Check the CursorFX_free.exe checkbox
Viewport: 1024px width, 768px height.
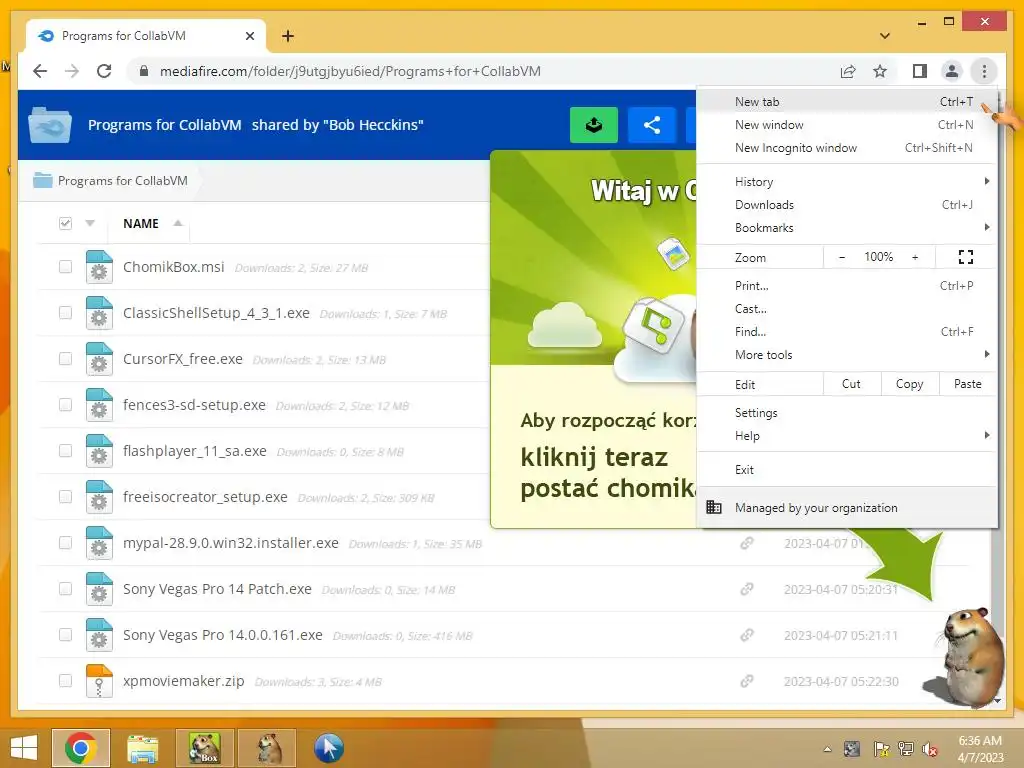coord(65,359)
